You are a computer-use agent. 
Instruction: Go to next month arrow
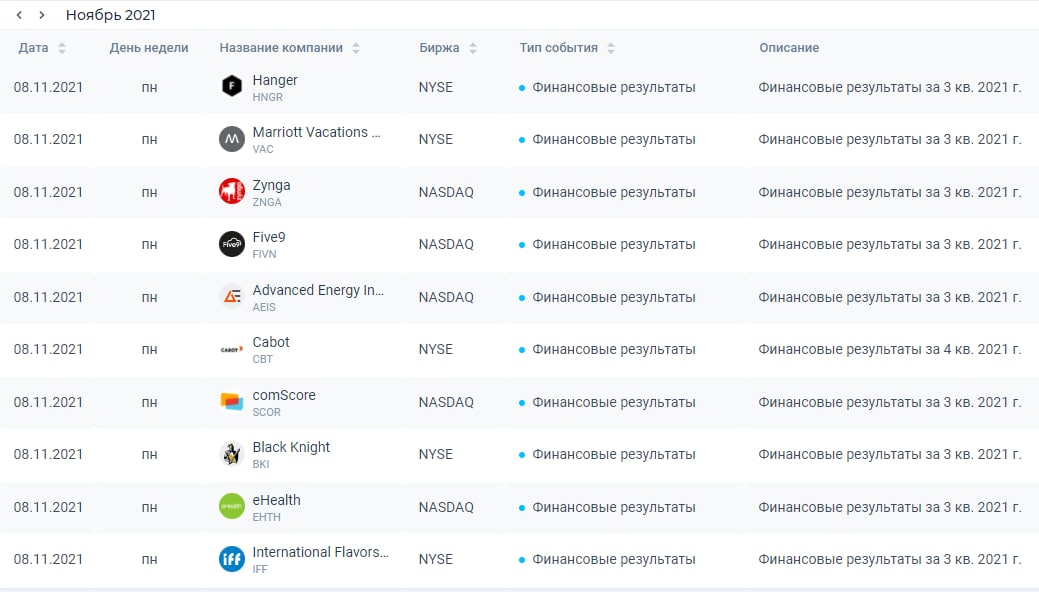point(41,15)
